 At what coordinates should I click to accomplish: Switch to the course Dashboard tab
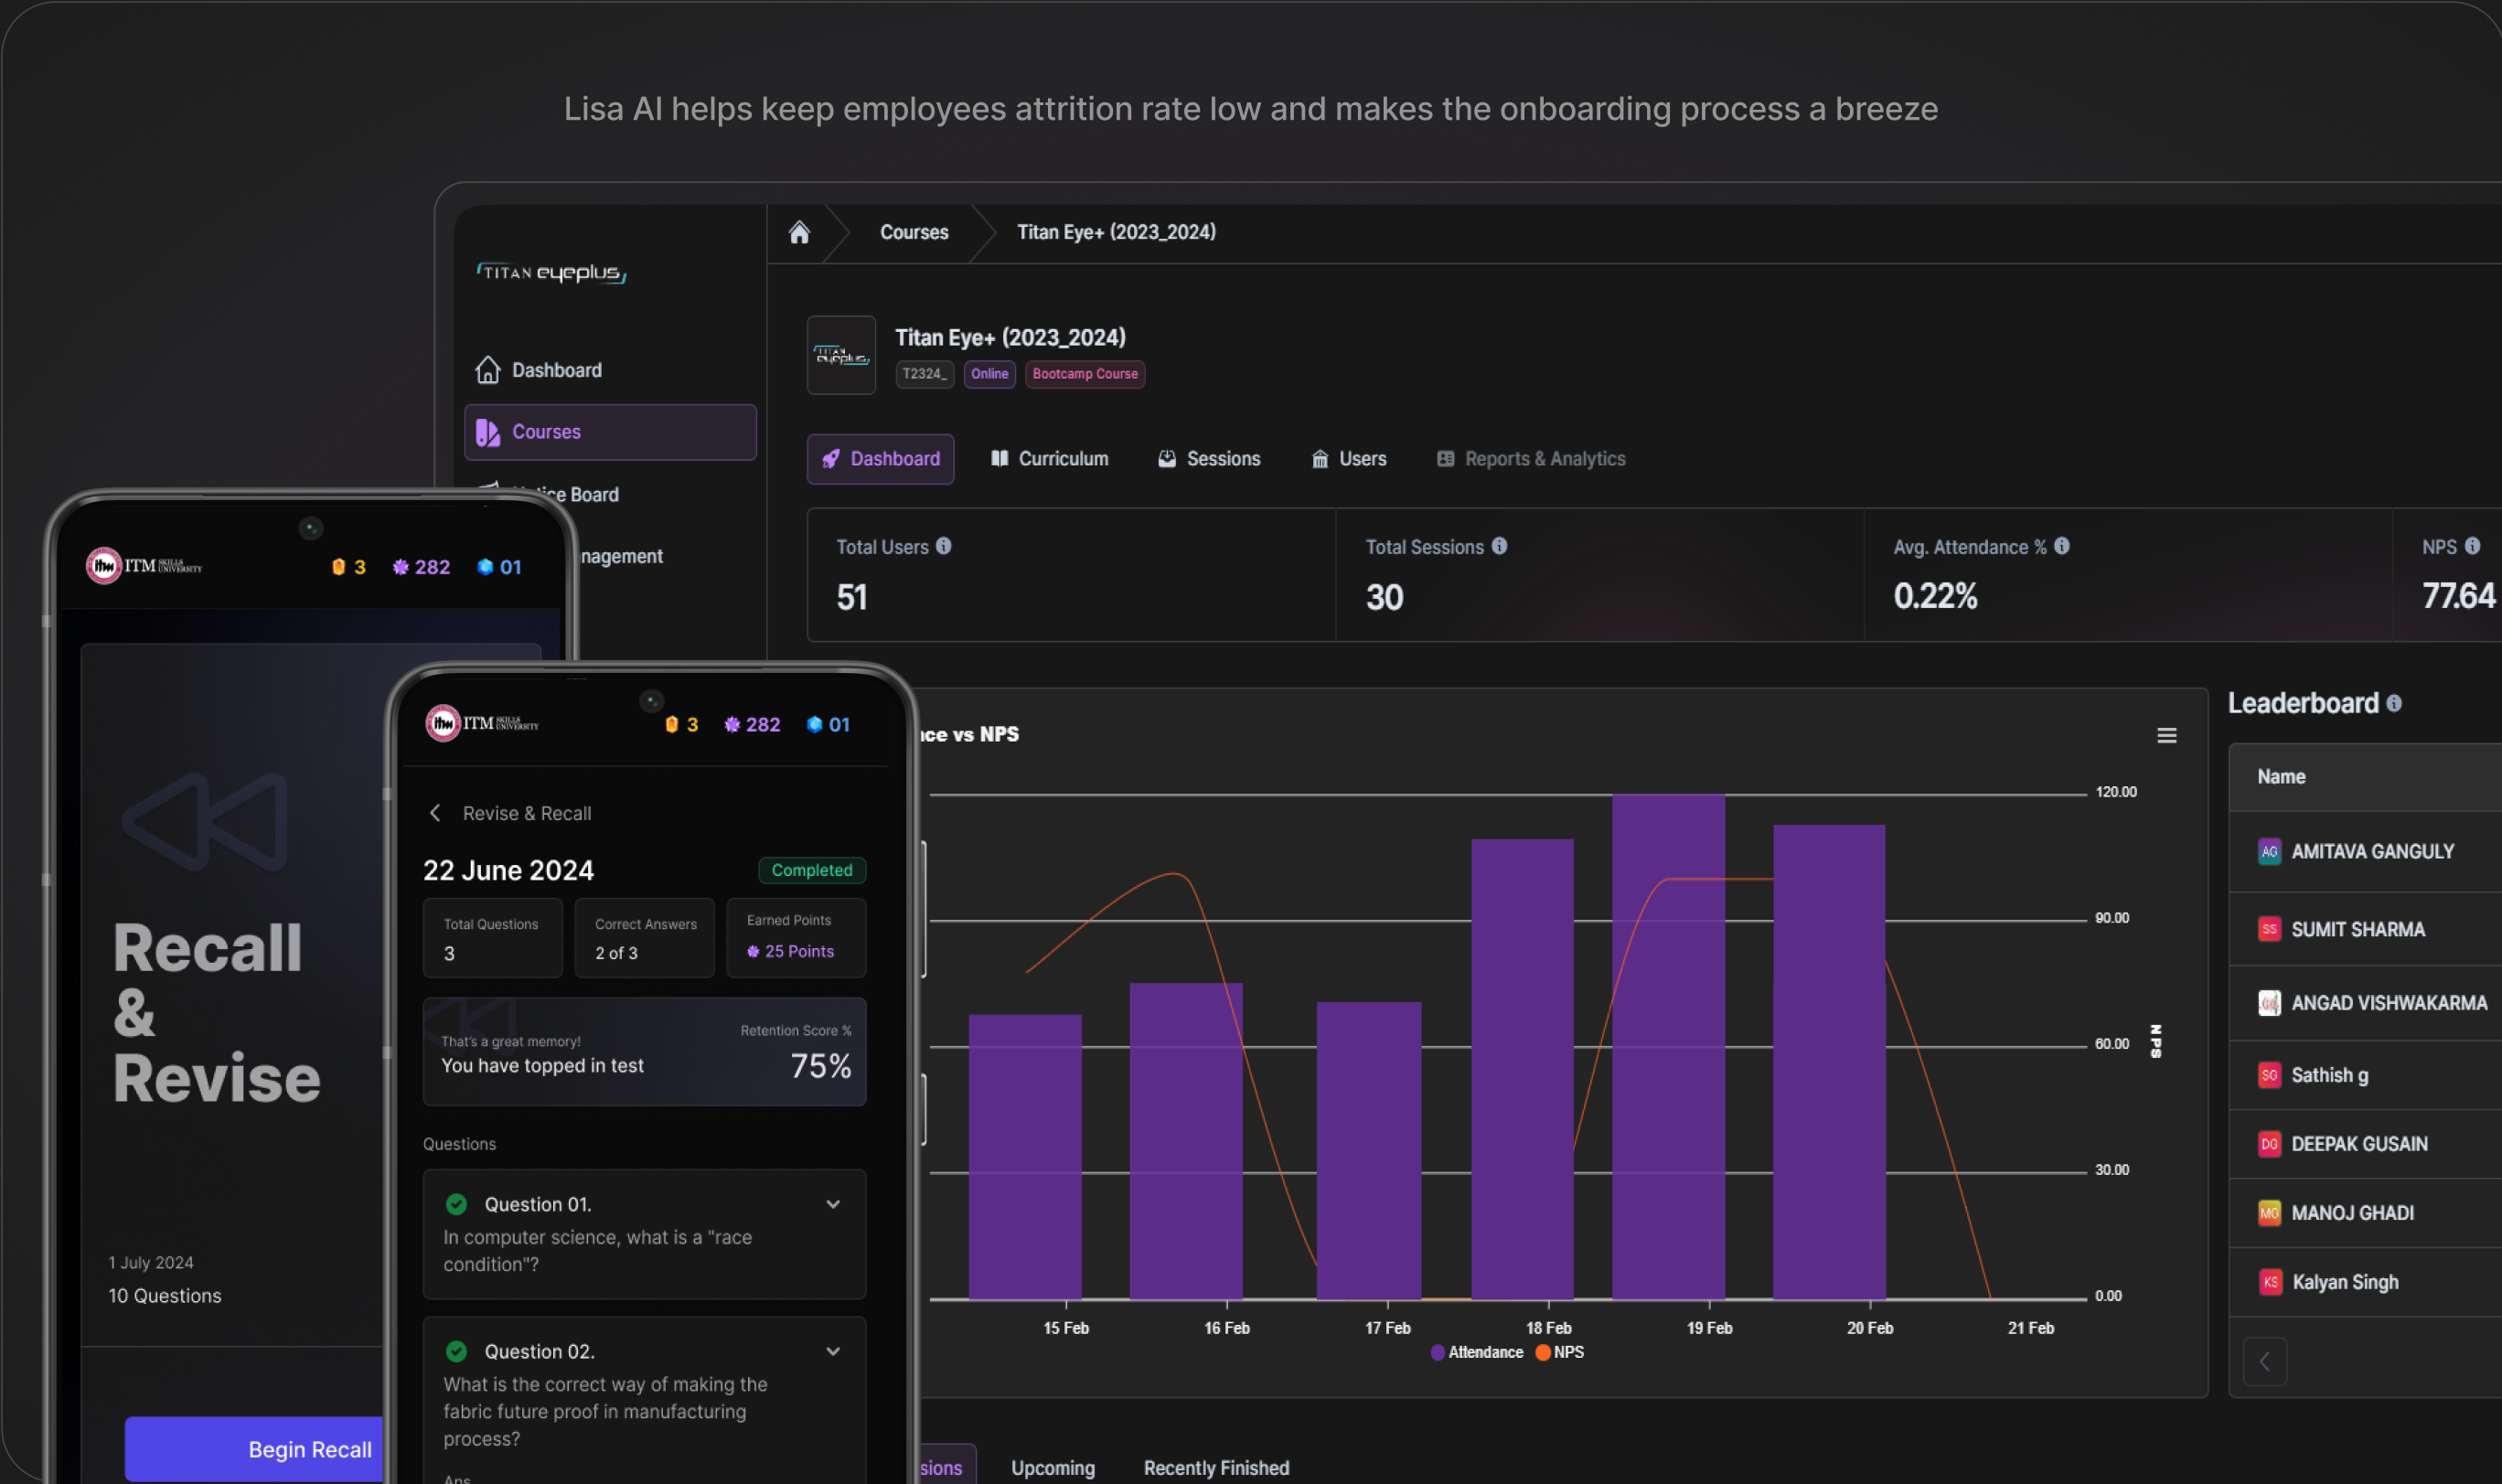coord(880,459)
